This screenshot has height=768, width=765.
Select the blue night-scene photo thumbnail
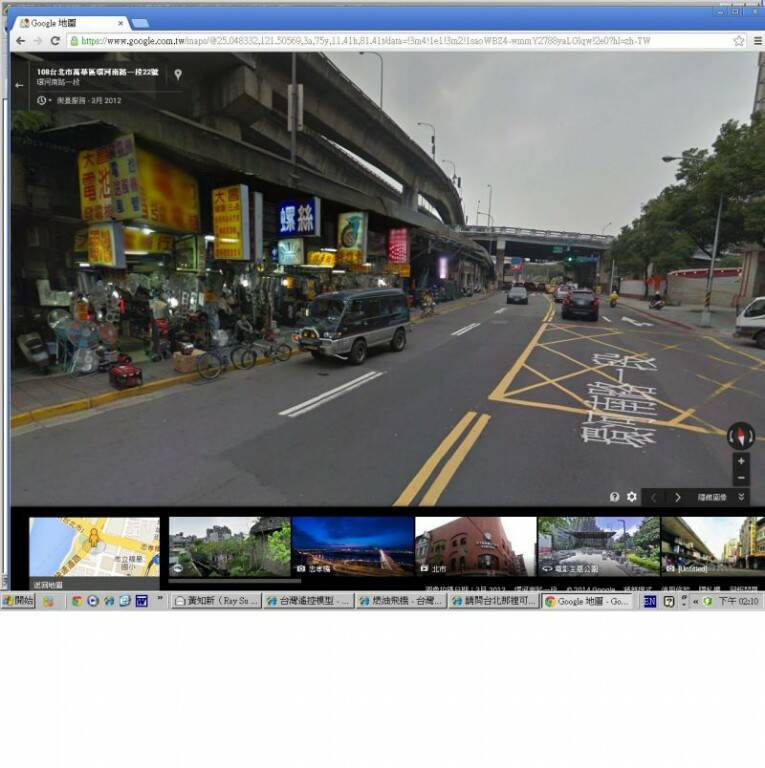coord(352,546)
